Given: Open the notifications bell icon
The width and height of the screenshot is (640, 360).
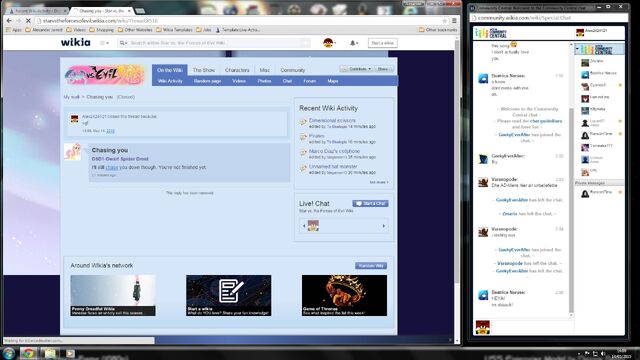Looking at the screenshot, I should pos(353,43).
